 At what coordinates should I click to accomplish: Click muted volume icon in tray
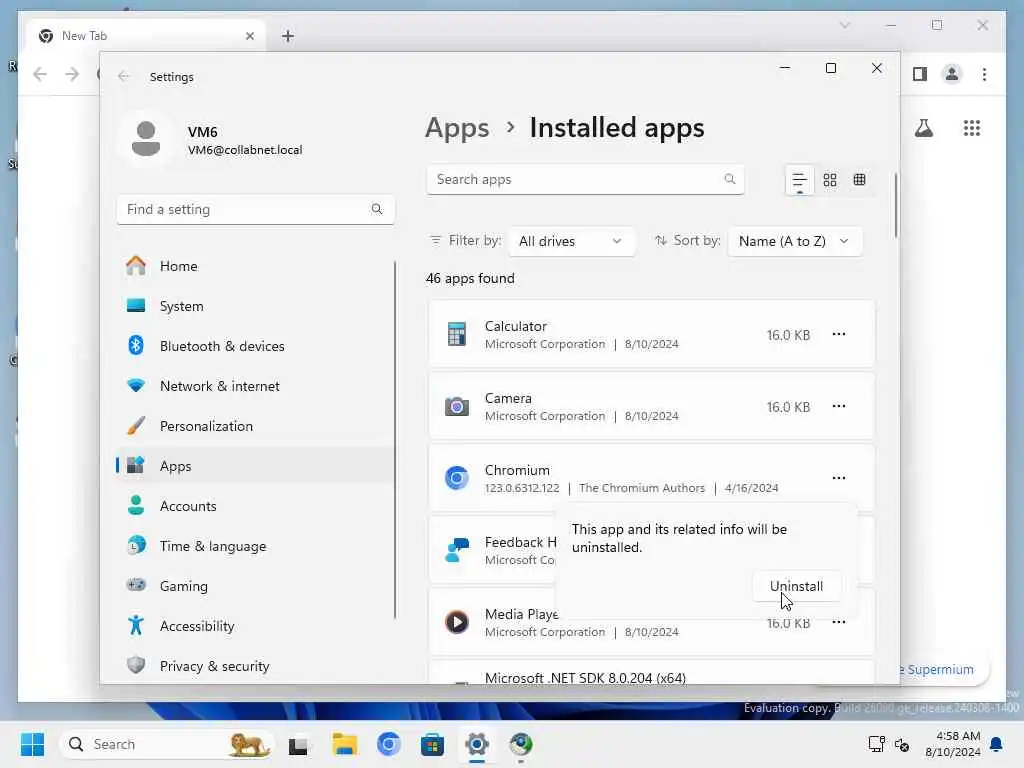tap(902, 744)
